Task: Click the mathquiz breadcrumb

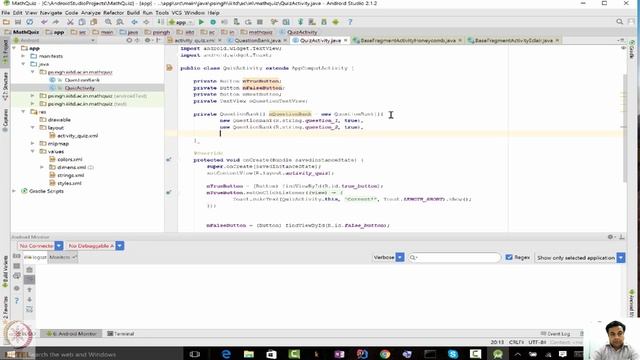Action: click(x=256, y=32)
